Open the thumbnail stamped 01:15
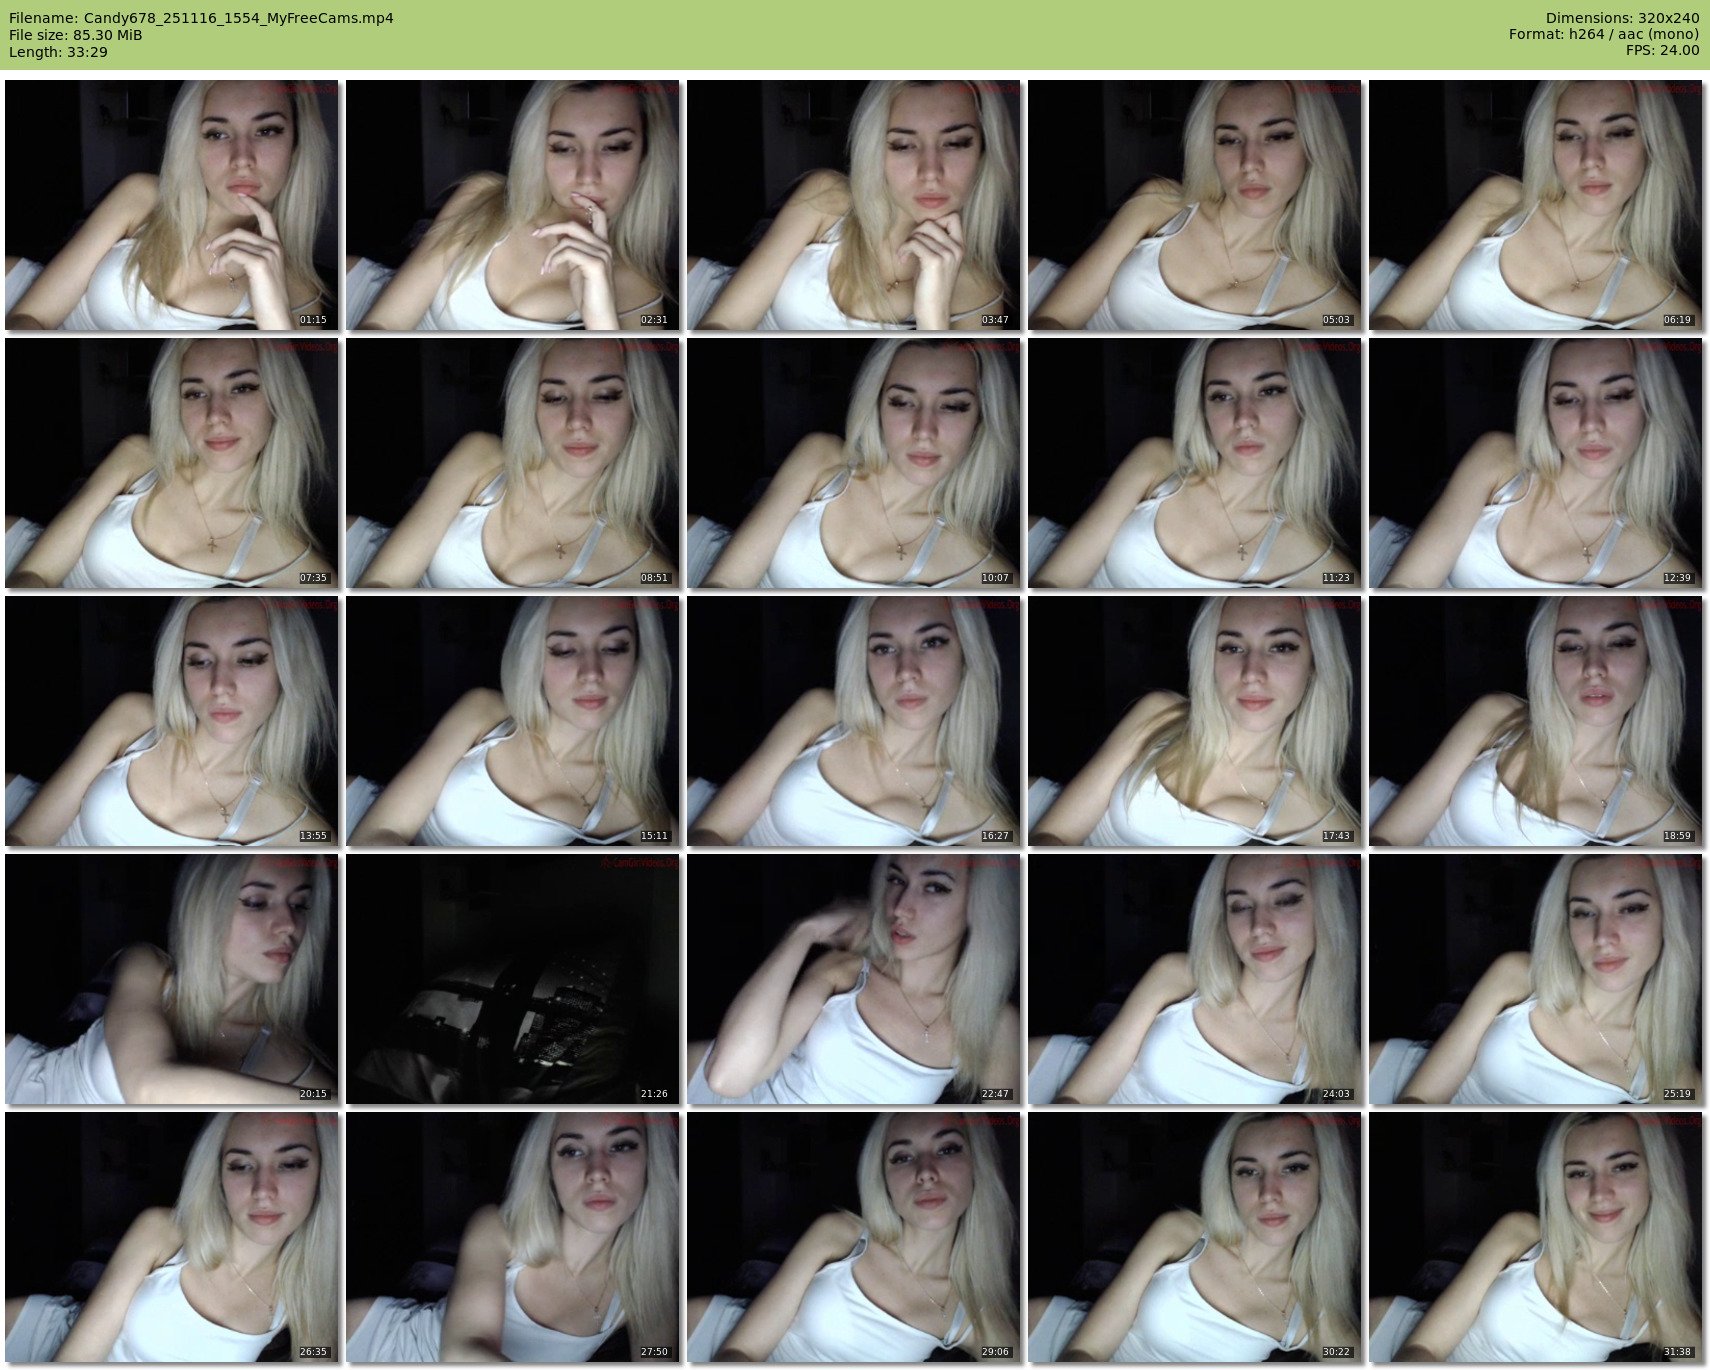 (172, 205)
